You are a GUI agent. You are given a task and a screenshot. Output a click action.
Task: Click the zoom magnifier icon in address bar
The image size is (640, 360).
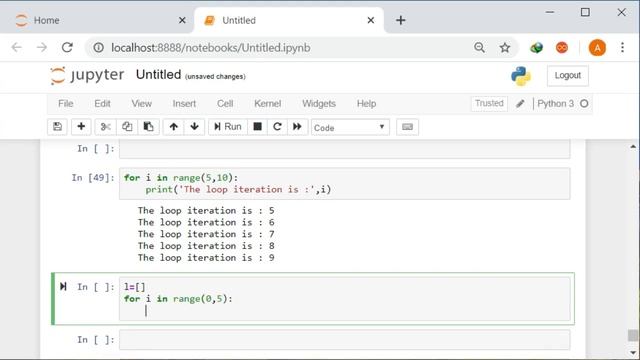click(480, 48)
